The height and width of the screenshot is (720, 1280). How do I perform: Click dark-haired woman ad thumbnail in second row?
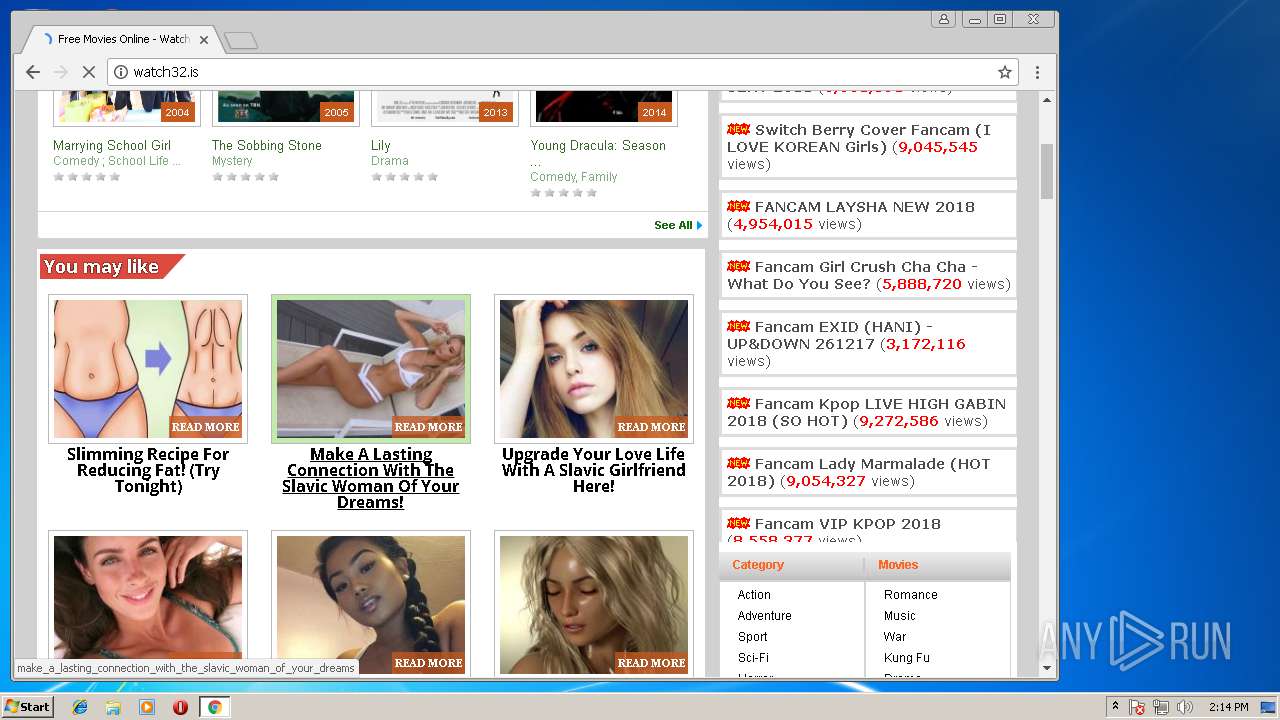pos(148,605)
